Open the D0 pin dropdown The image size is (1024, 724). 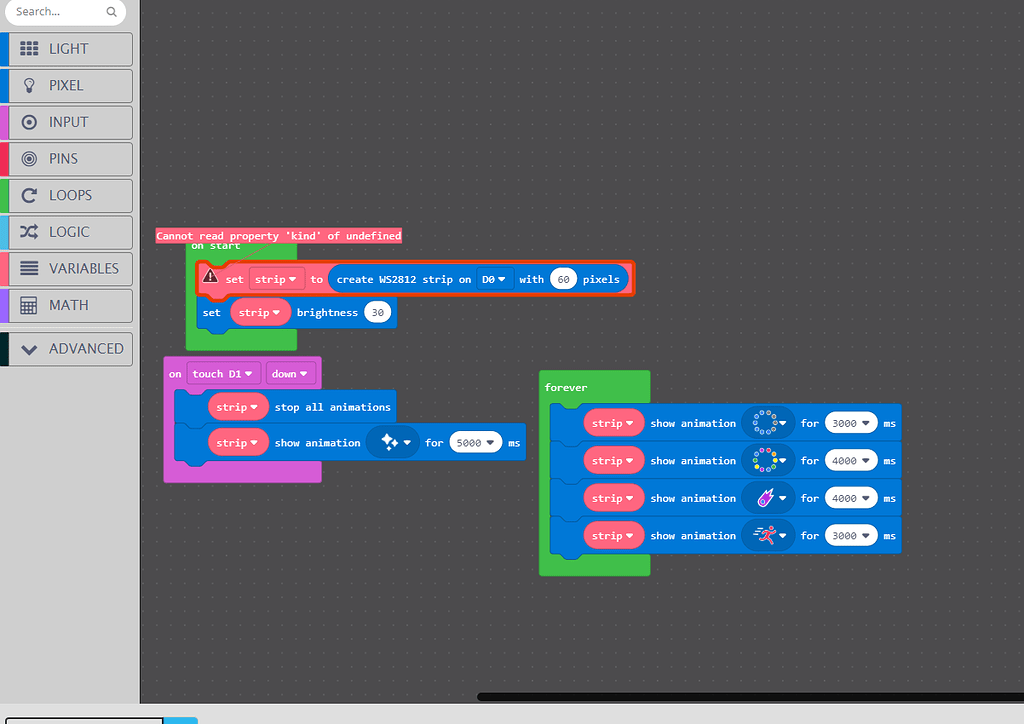pos(494,279)
